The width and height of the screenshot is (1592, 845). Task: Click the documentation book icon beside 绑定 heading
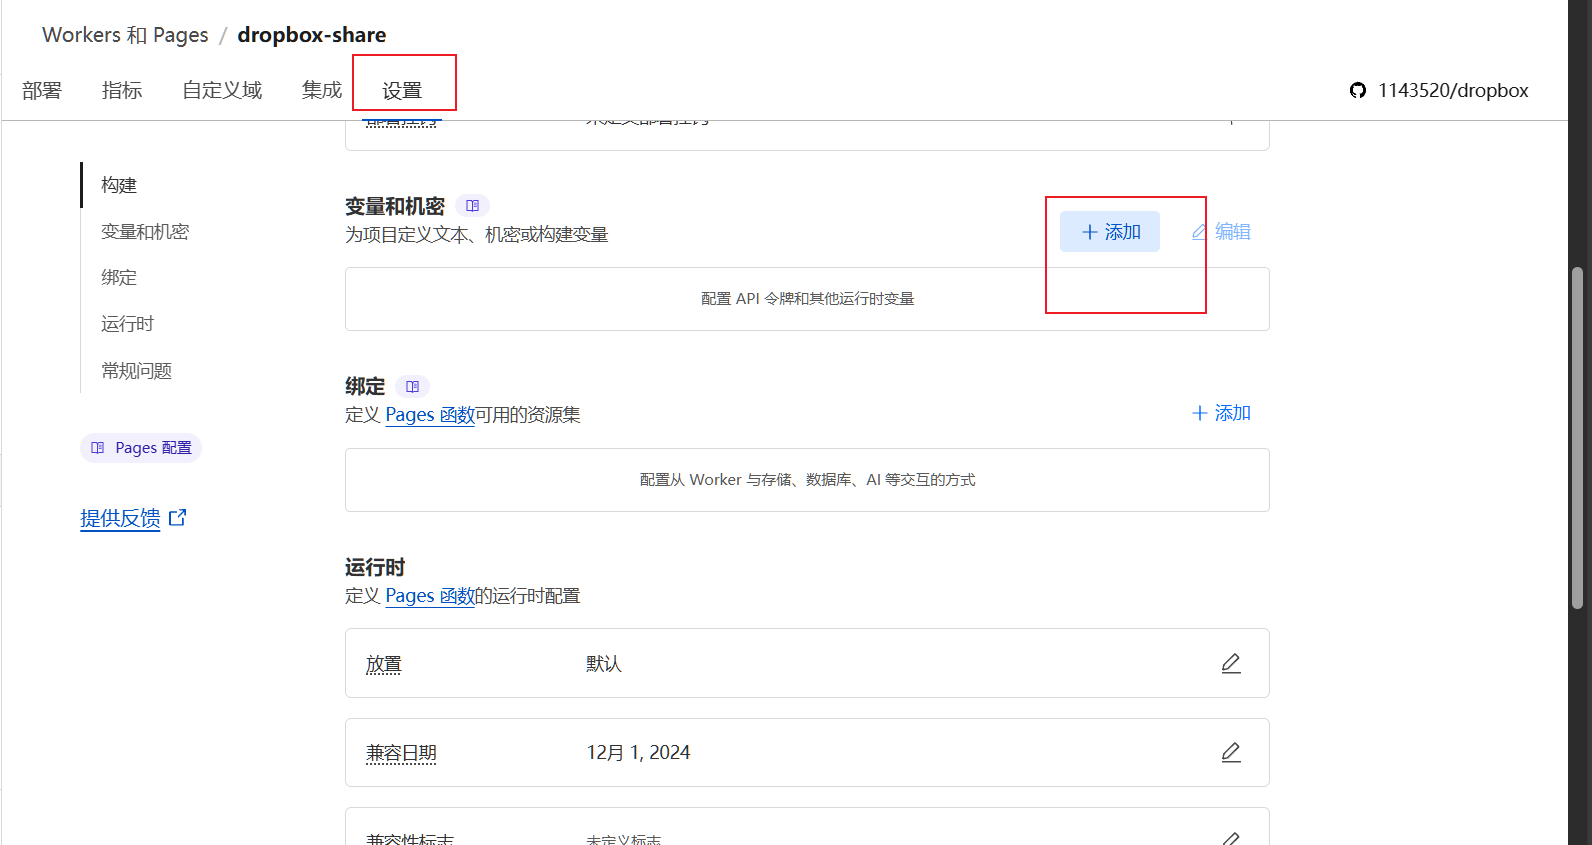412,387
